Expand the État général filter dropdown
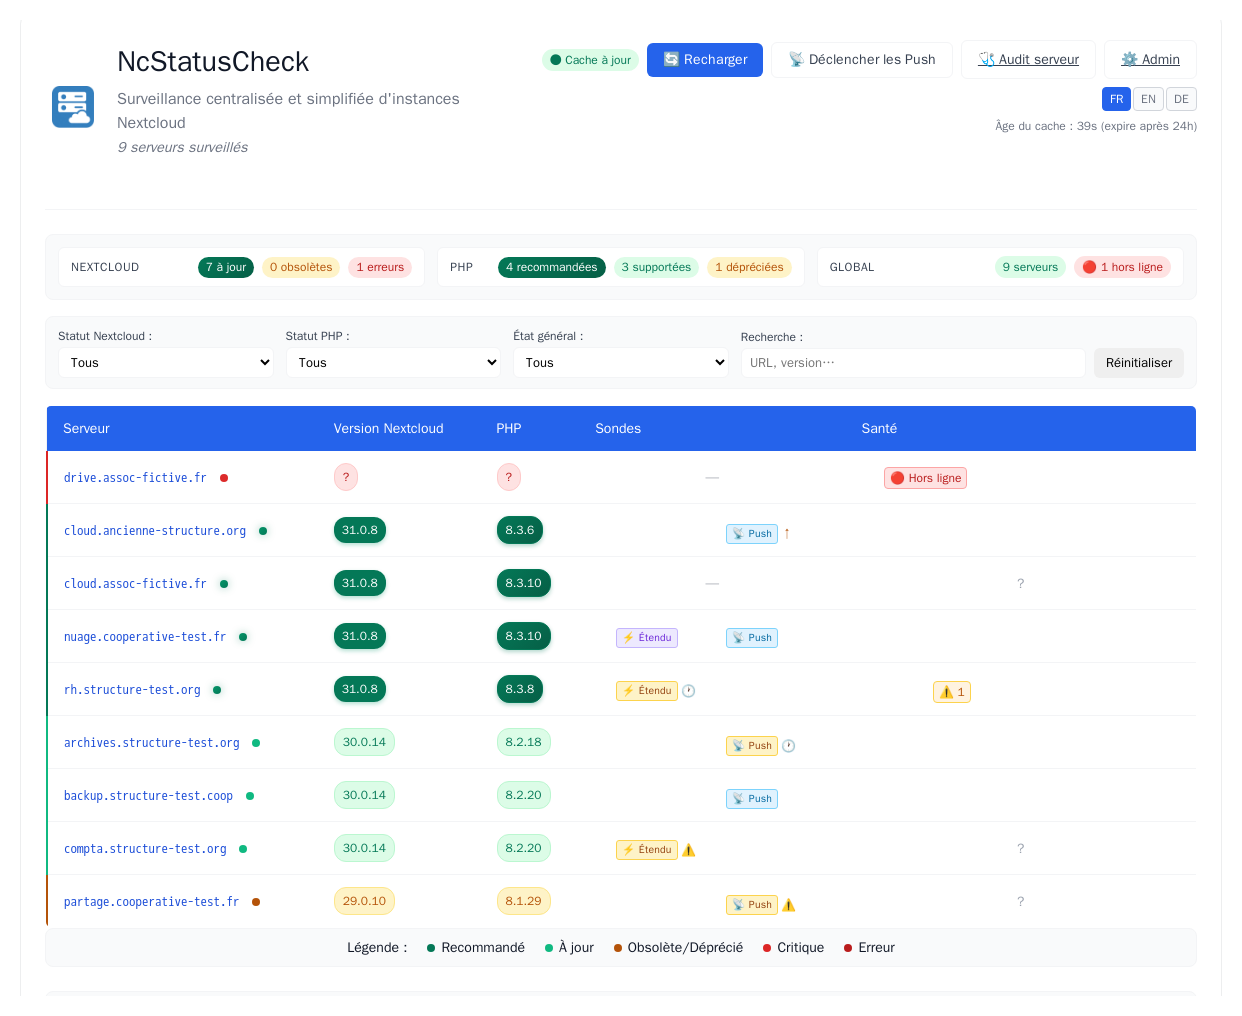The height and width of the screenshot is (1016, 1242). [621, 363]
